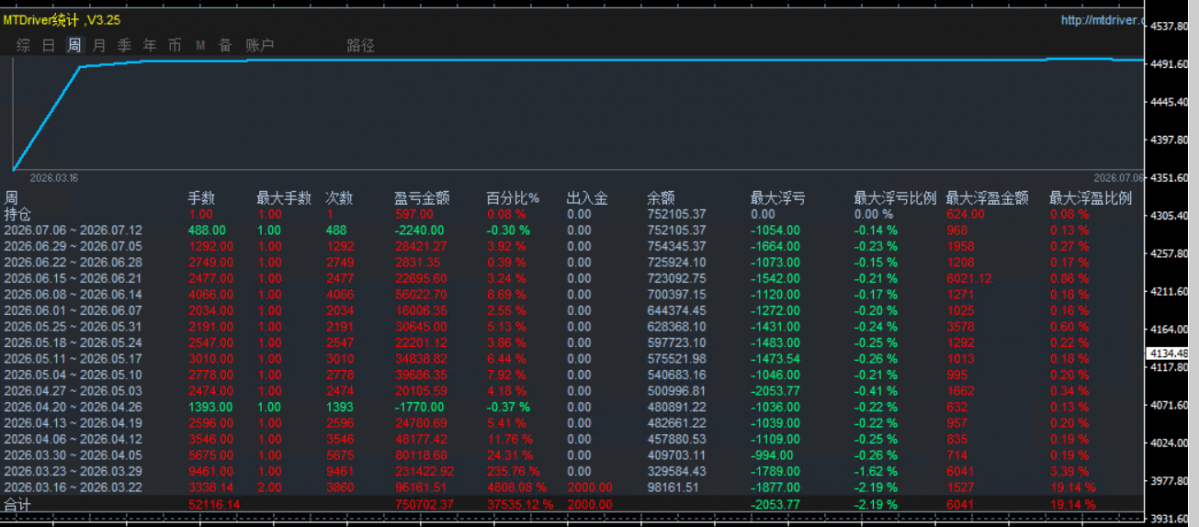1199x527 pixels.
Task: Click the M tab button
Action: (x=200, y=46)
